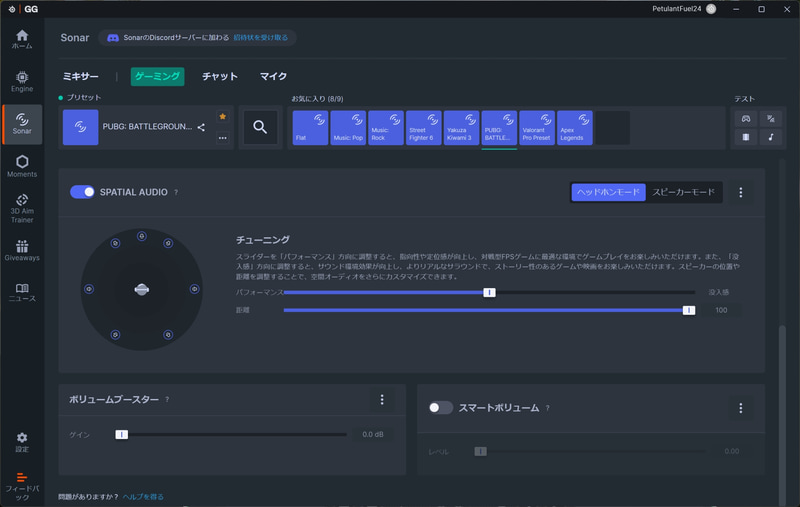
Task: Turn off the SPATIAL AUDIO toggle
Action: point(82,192)
